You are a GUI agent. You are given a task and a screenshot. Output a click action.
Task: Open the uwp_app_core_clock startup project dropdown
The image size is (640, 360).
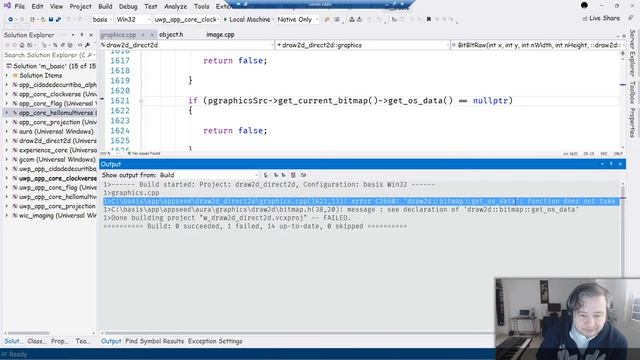[x=187, y=19]
